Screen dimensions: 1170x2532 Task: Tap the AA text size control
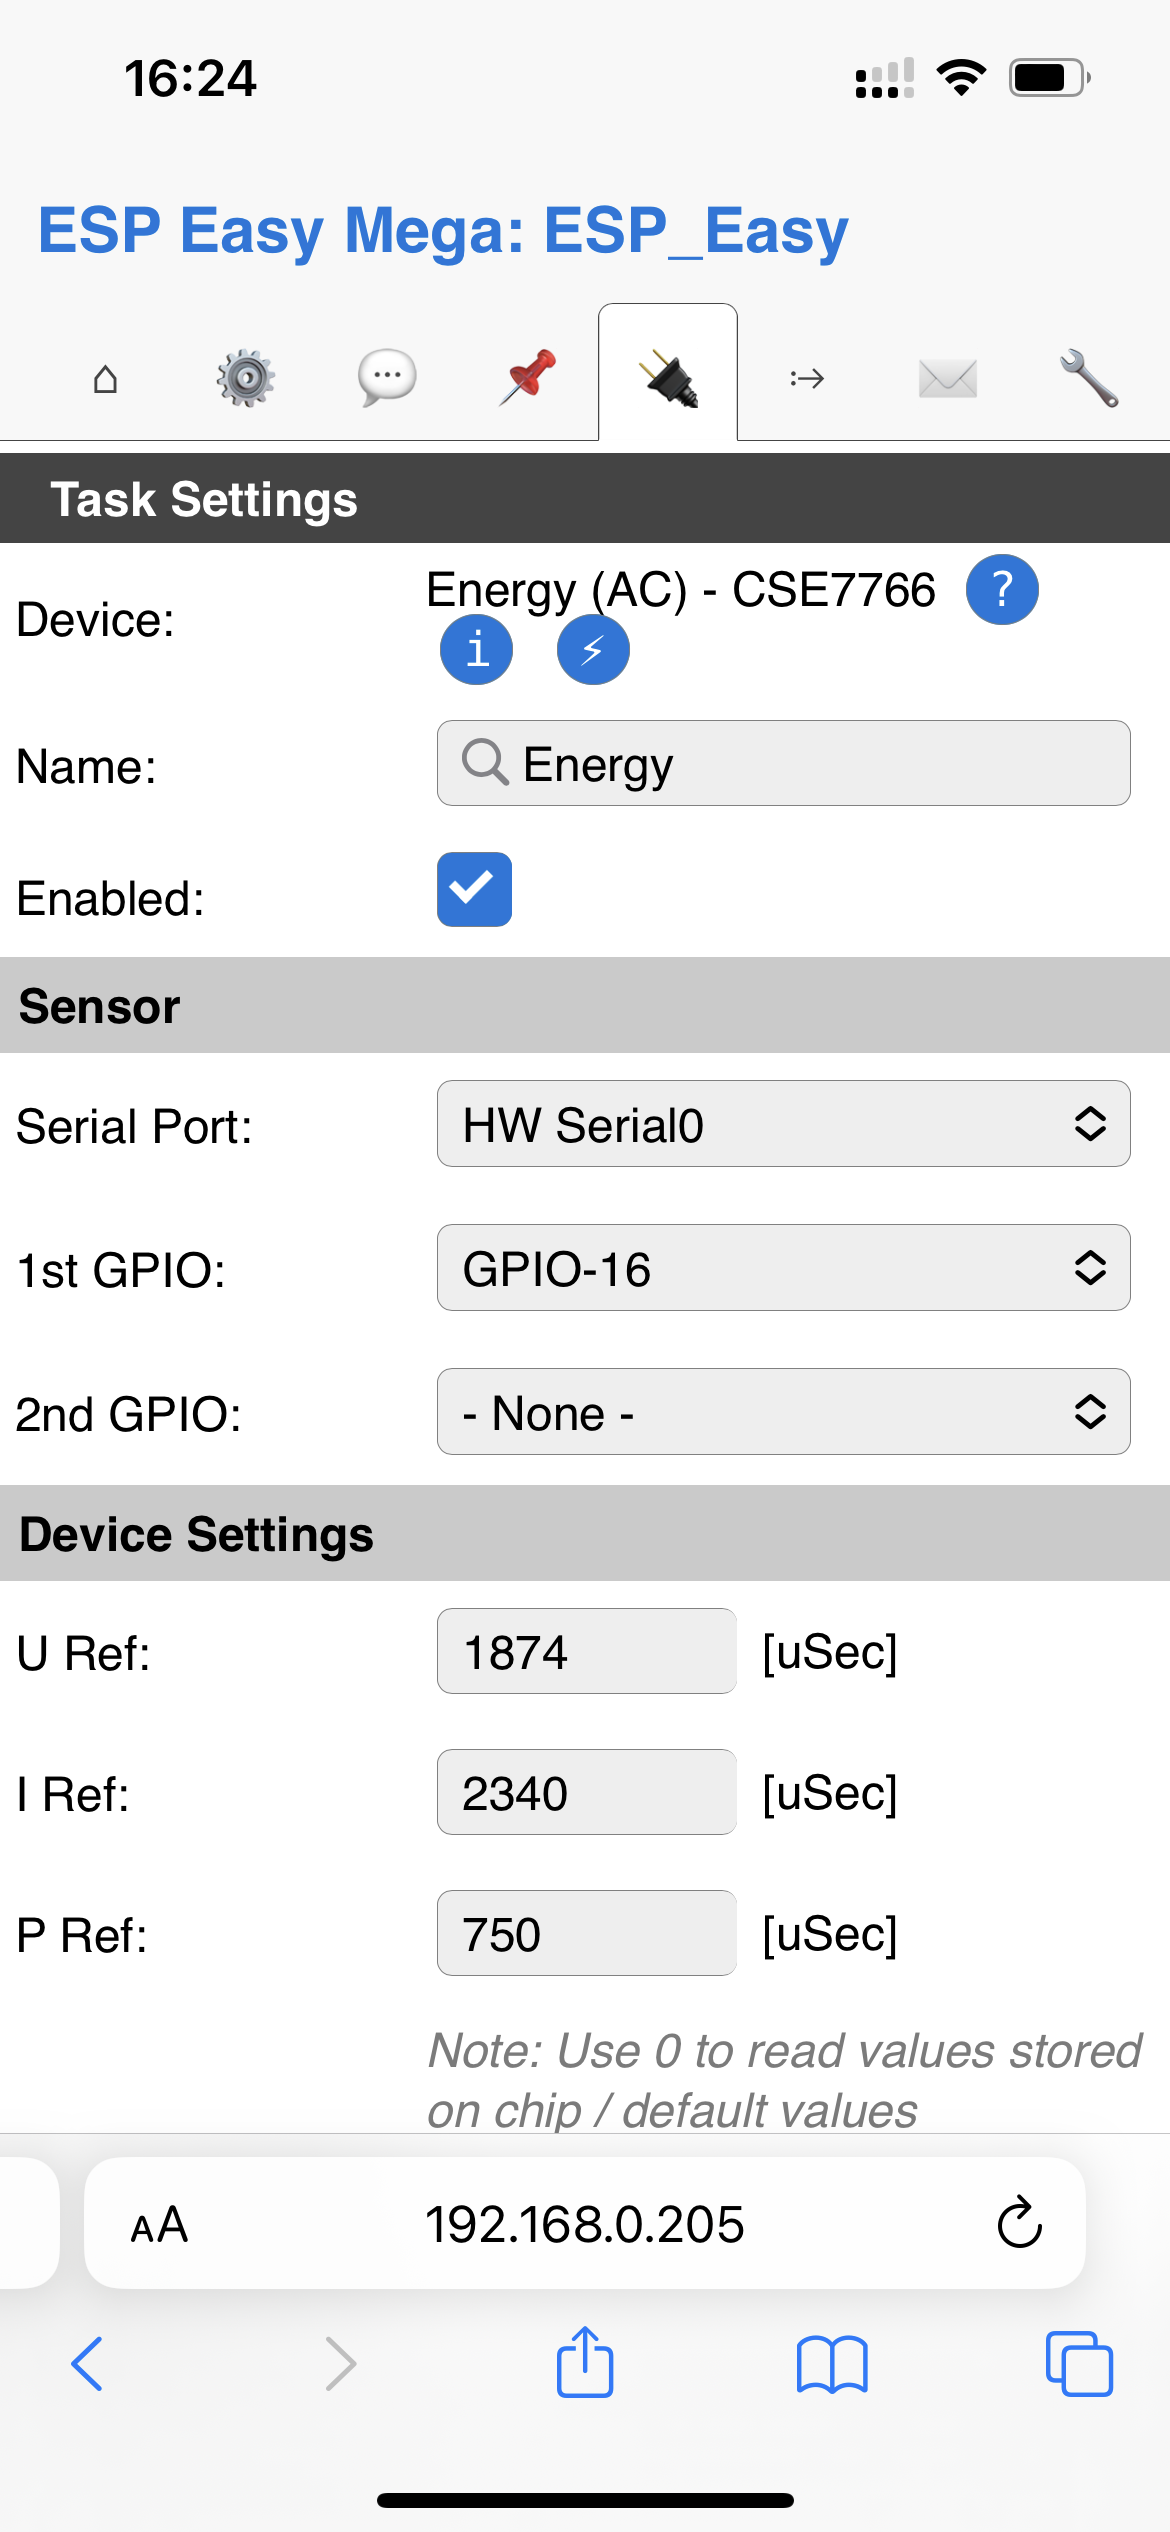(x=158, y=2225)
